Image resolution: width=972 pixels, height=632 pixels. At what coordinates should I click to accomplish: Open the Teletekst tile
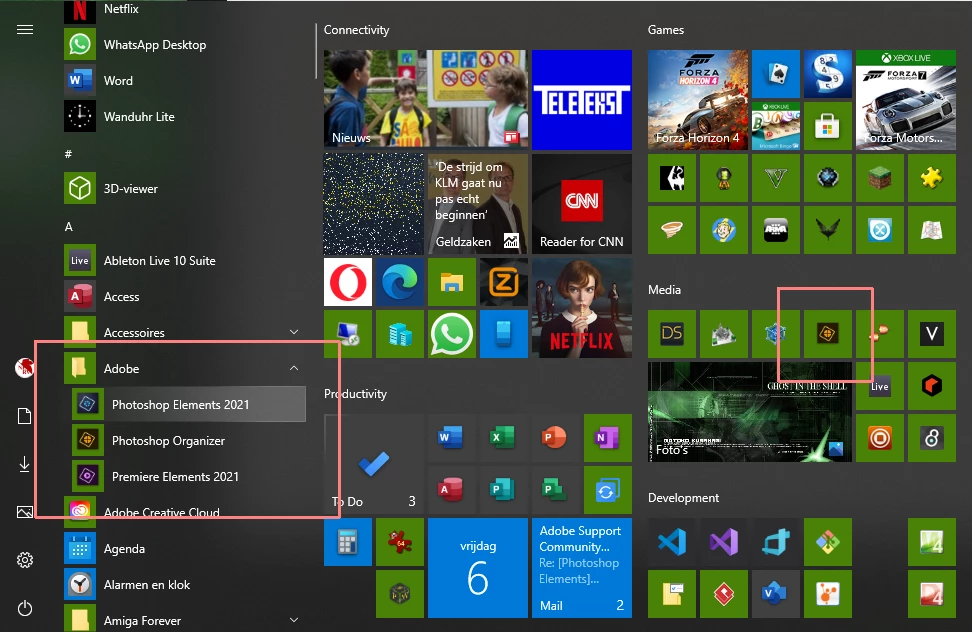[x=582, y=100]
